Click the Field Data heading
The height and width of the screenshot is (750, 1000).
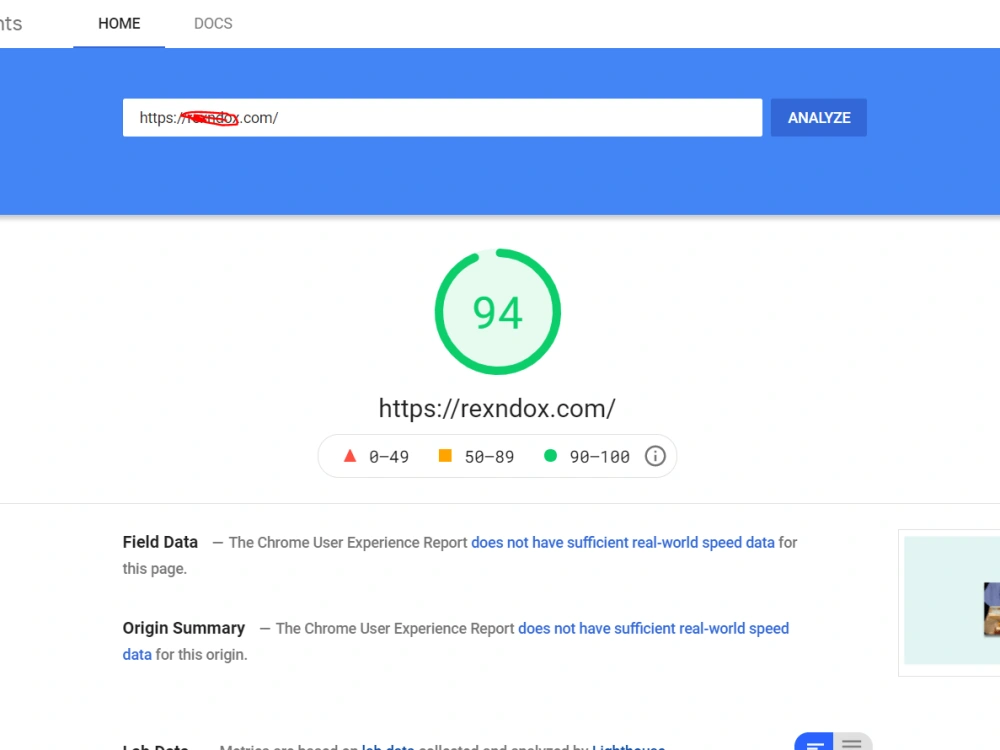(160, 542)
